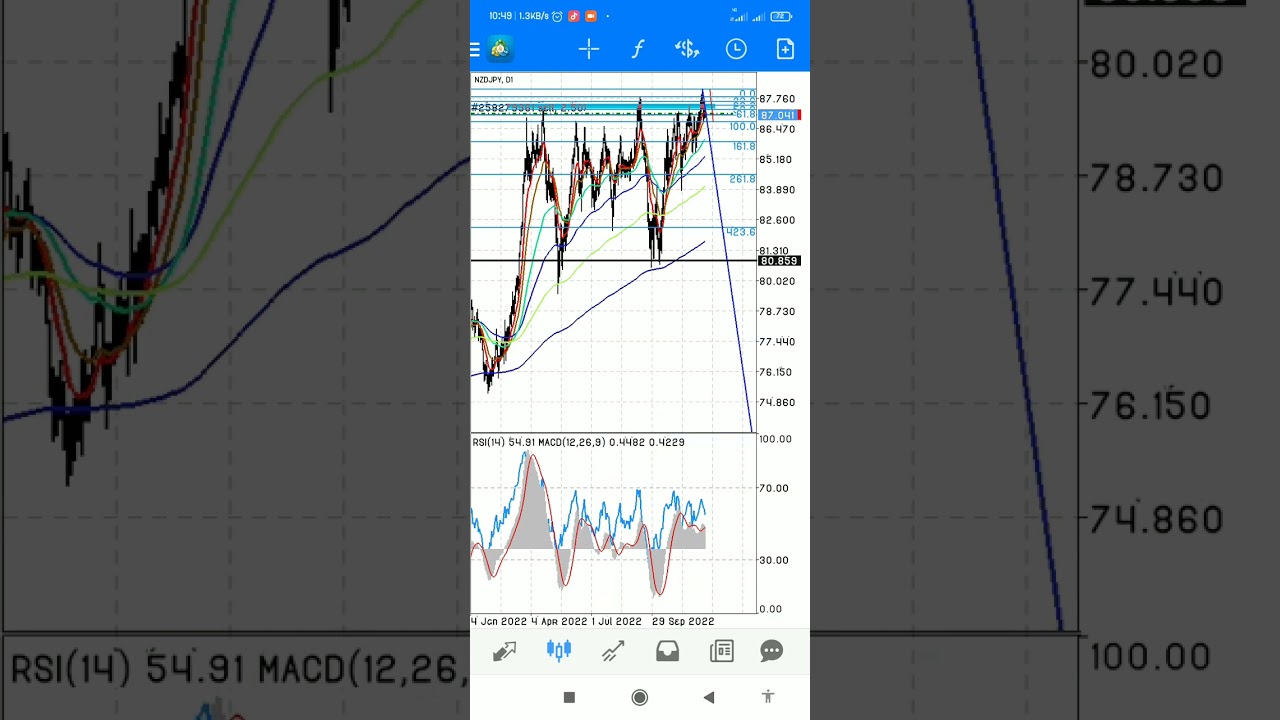Open the News tab
Image resolution: width=1280 pixels, height=720 pixels.
pyautogui.click(x=721, y=652)
